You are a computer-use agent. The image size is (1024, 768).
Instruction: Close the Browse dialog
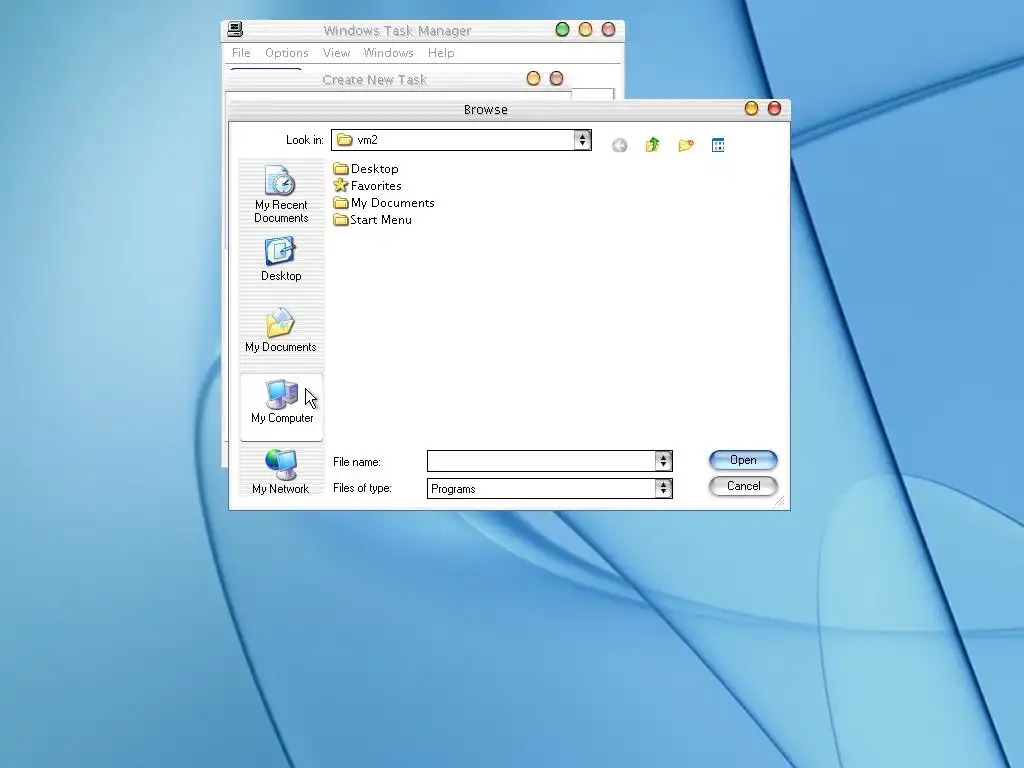[775, 108]
